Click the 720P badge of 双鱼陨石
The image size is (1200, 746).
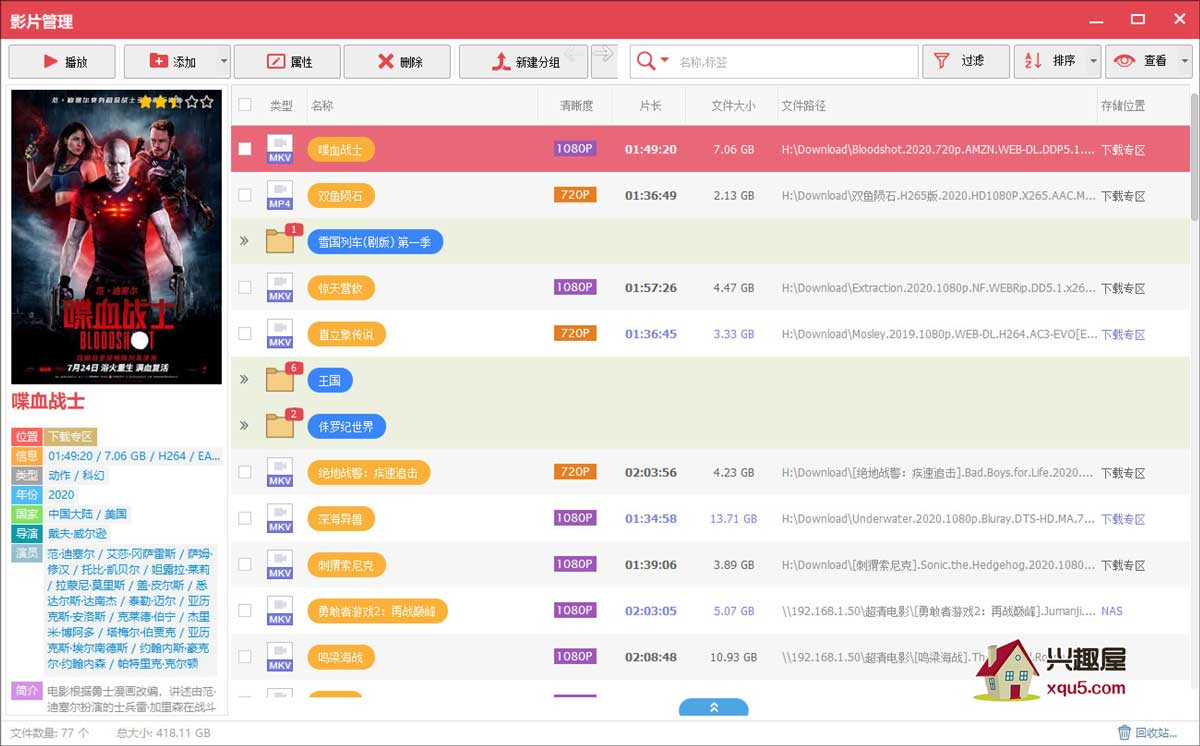575,194
